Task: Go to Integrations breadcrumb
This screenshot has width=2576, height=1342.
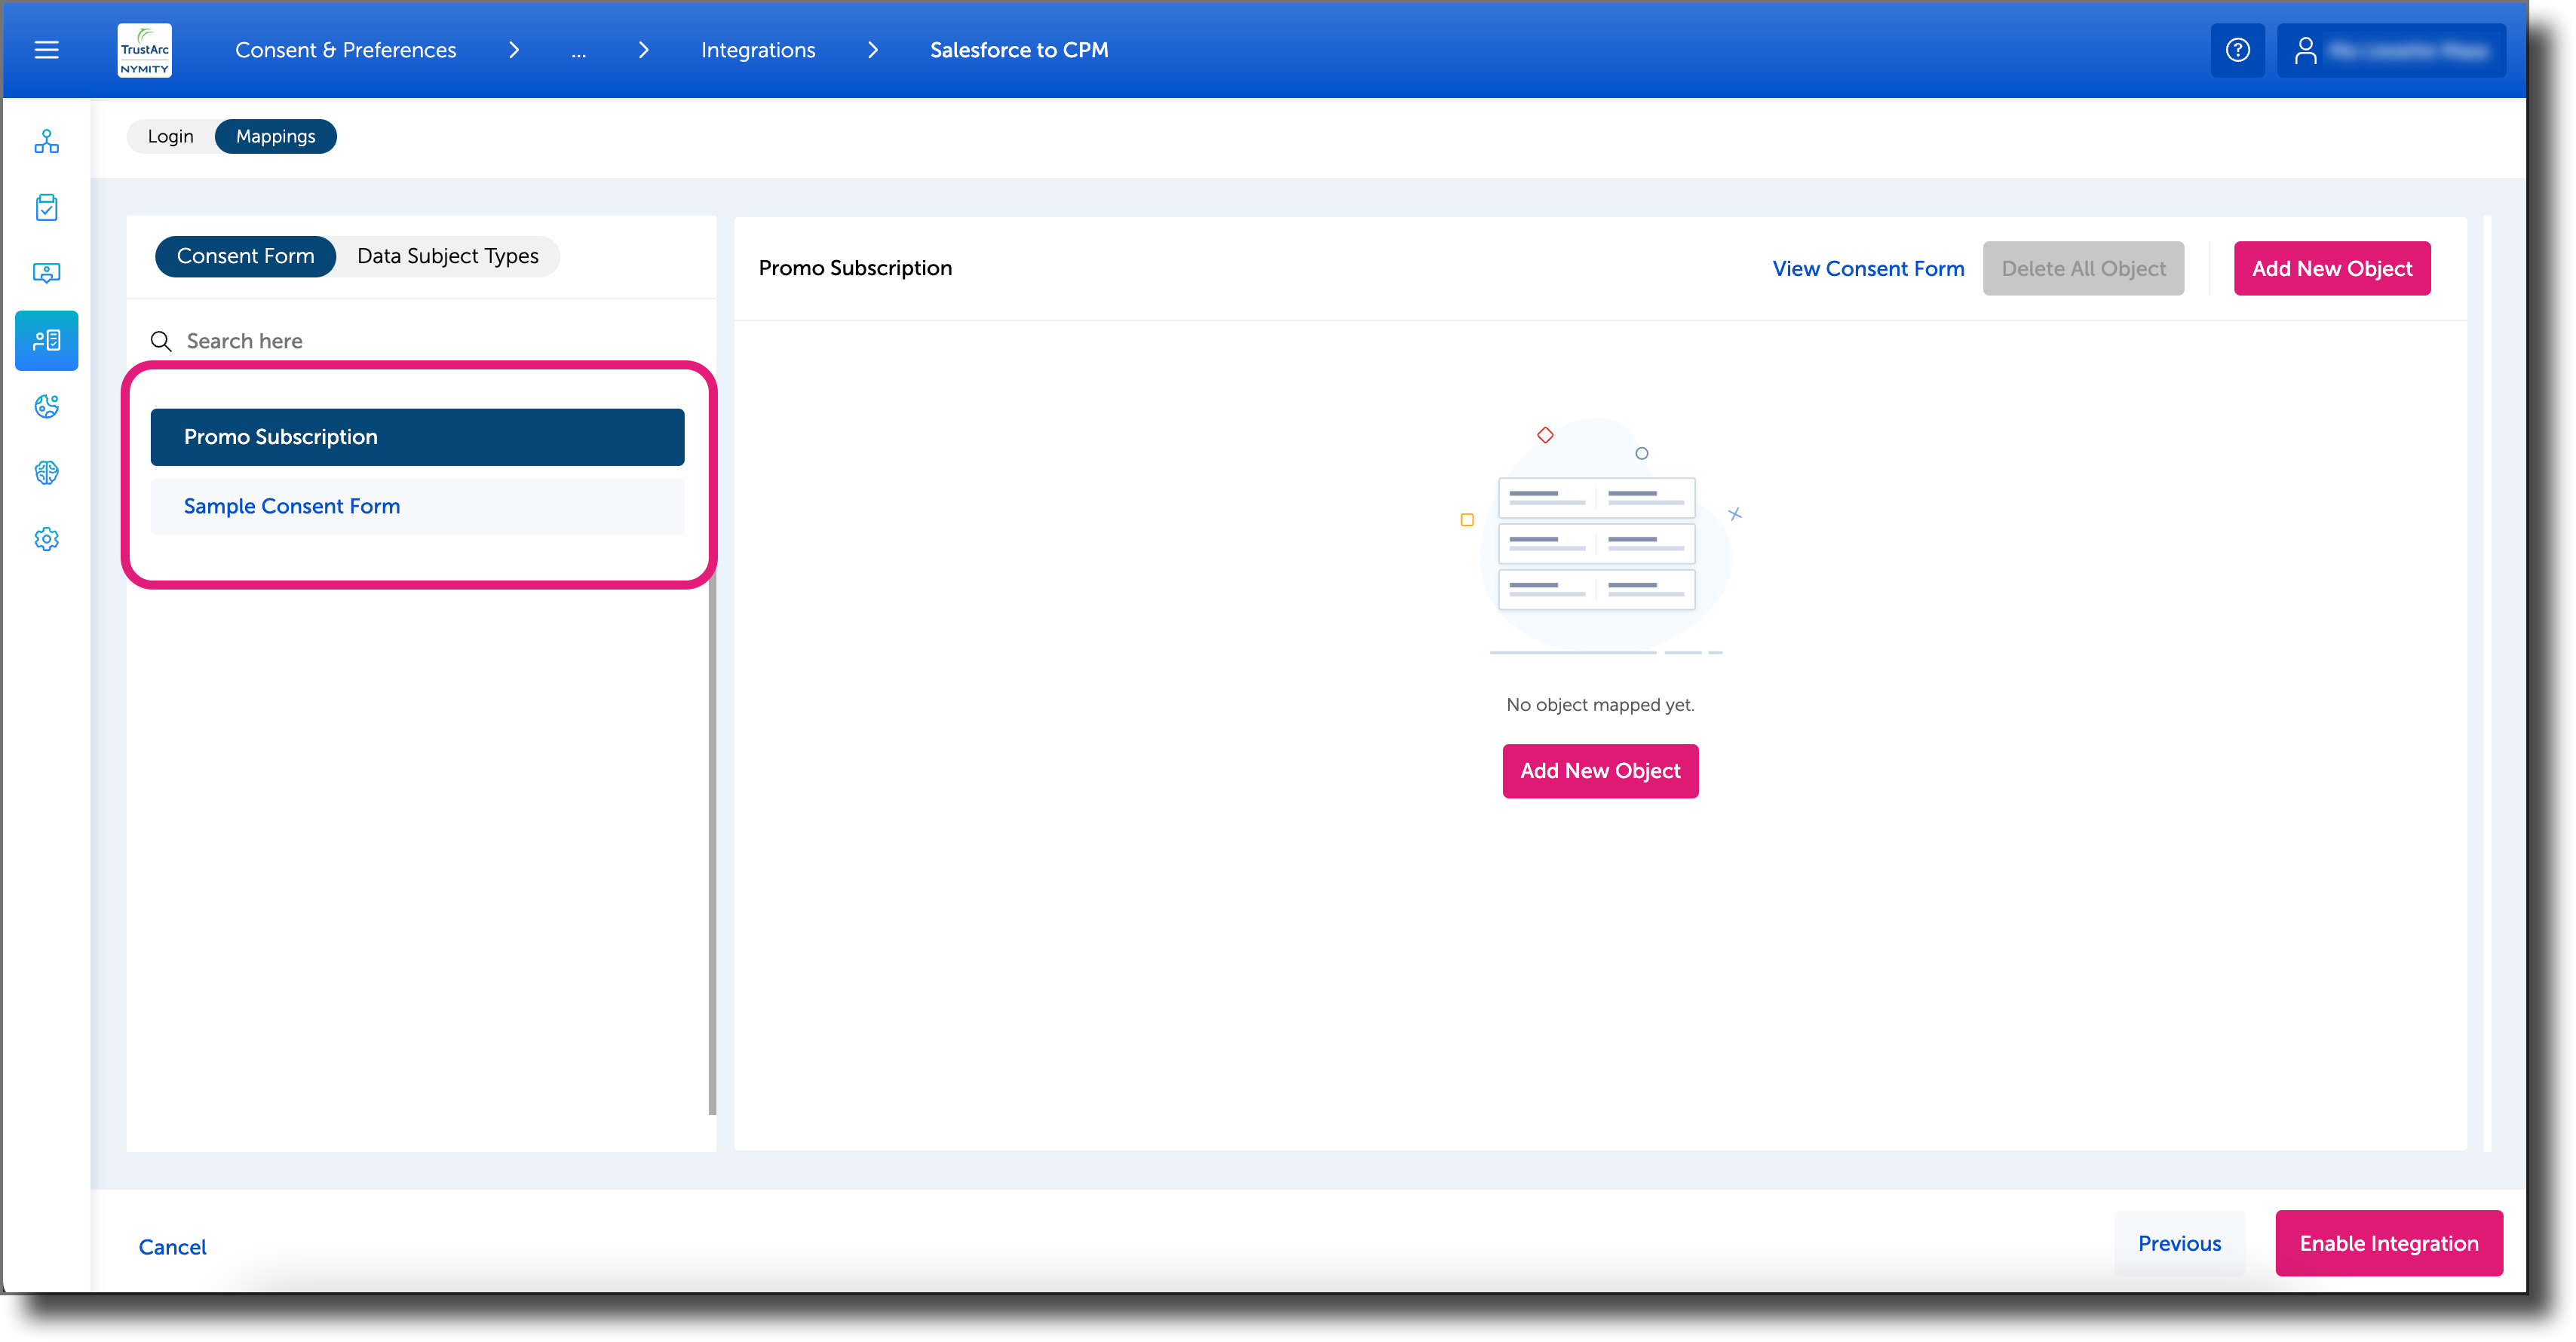Action: pyautogui.click(x=757, y=50)
